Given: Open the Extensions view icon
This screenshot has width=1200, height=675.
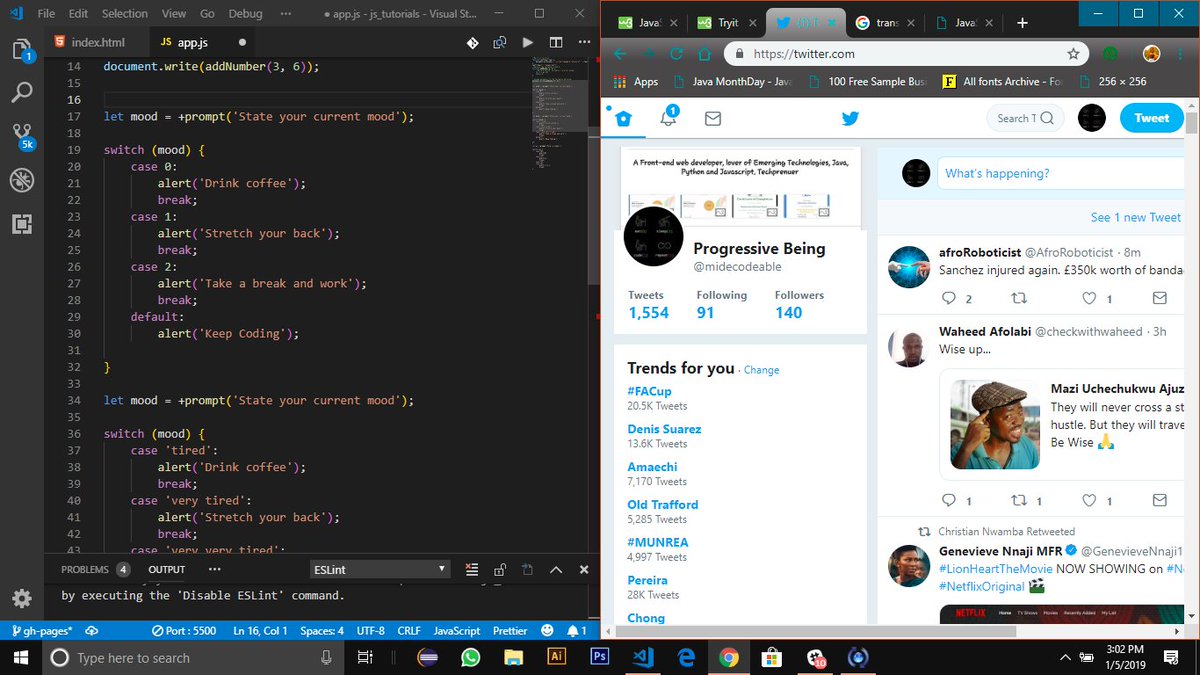Looking at the screenshot, I should point(21,223).
